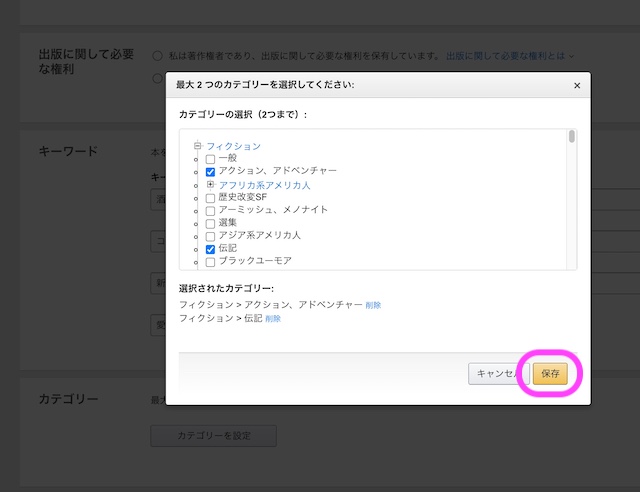Image resolution: width=640 pixels, height=492 pixels.
Task: Uncheck the アクション、アドベンチャー checkbox
Action: [x=210, y=172]
